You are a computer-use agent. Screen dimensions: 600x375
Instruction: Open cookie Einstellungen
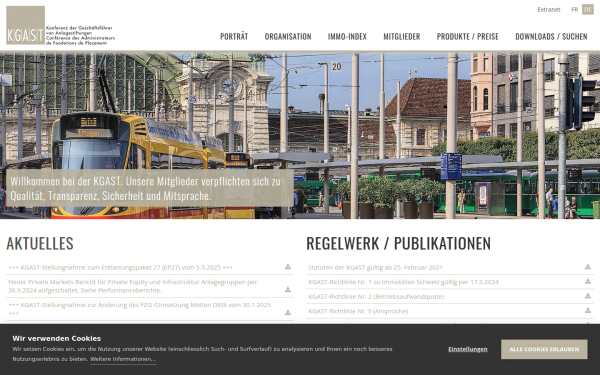pyautogui.click(x=468, y=349)
